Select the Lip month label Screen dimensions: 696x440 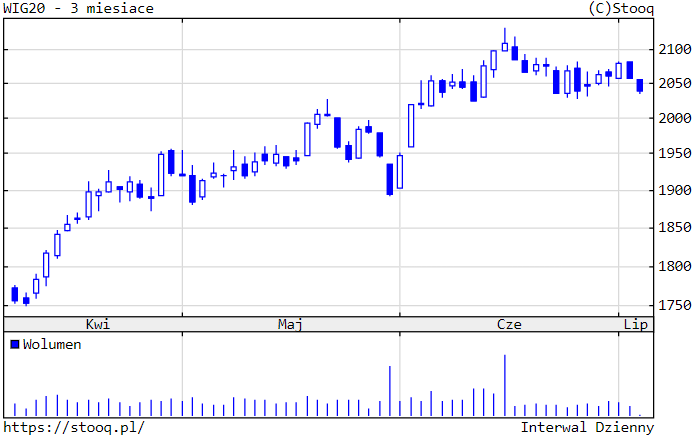636,324
